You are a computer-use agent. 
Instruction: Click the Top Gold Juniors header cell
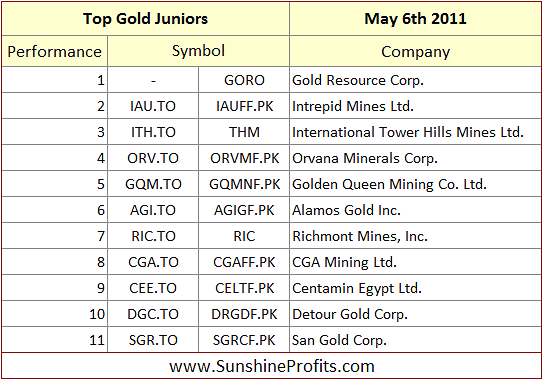pyautogui.click(x=145, y=19)
